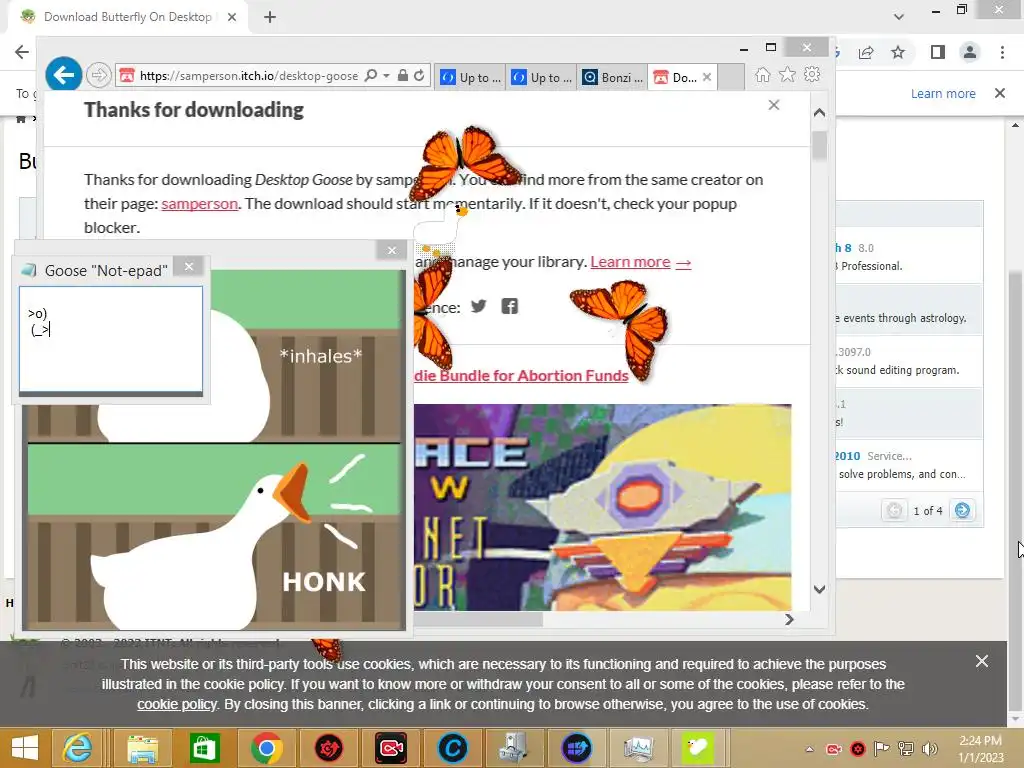Go to IE home page icon
1024x768 pixels.
tap(762, 75)
